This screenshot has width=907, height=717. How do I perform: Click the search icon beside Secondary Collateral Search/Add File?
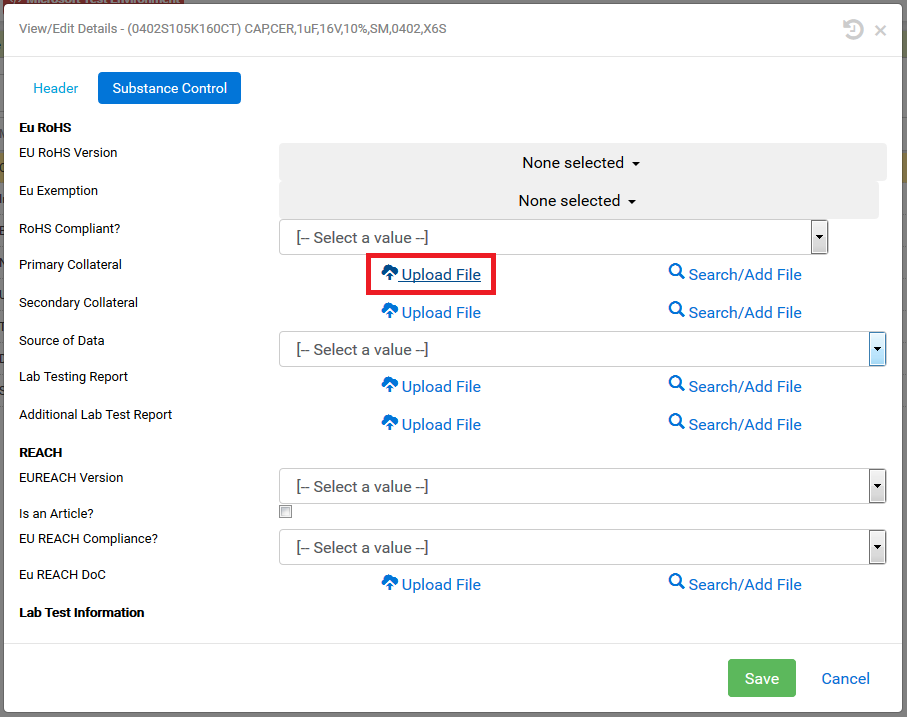click(676, 312)
